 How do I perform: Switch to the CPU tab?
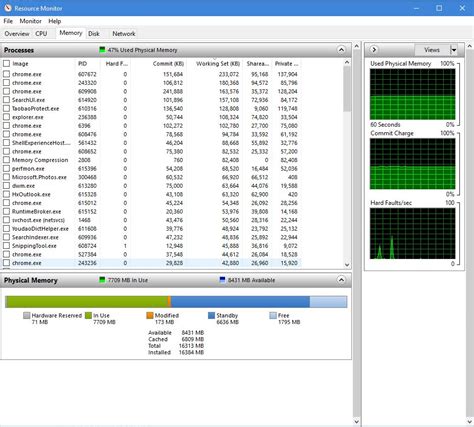pos(41,34)
